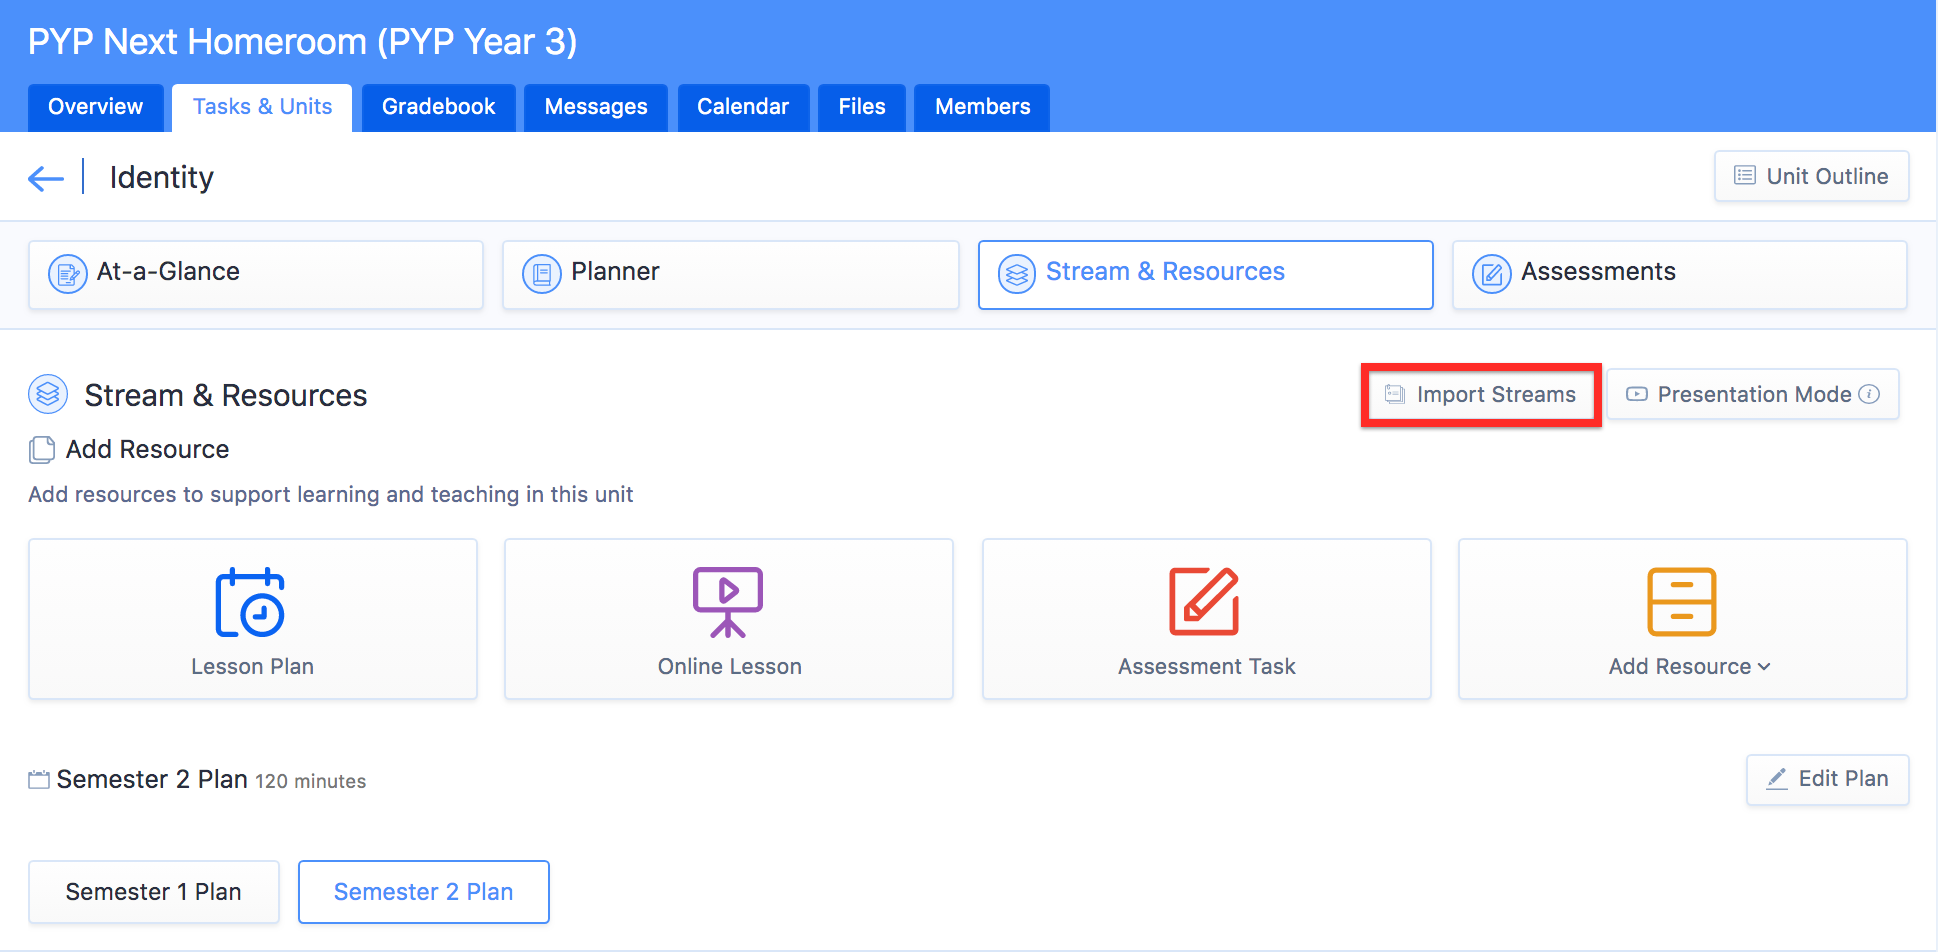This screenshot has width=1938, height=952.
Task: Go to the Assessments section
Action: [x=1679, y=274]
